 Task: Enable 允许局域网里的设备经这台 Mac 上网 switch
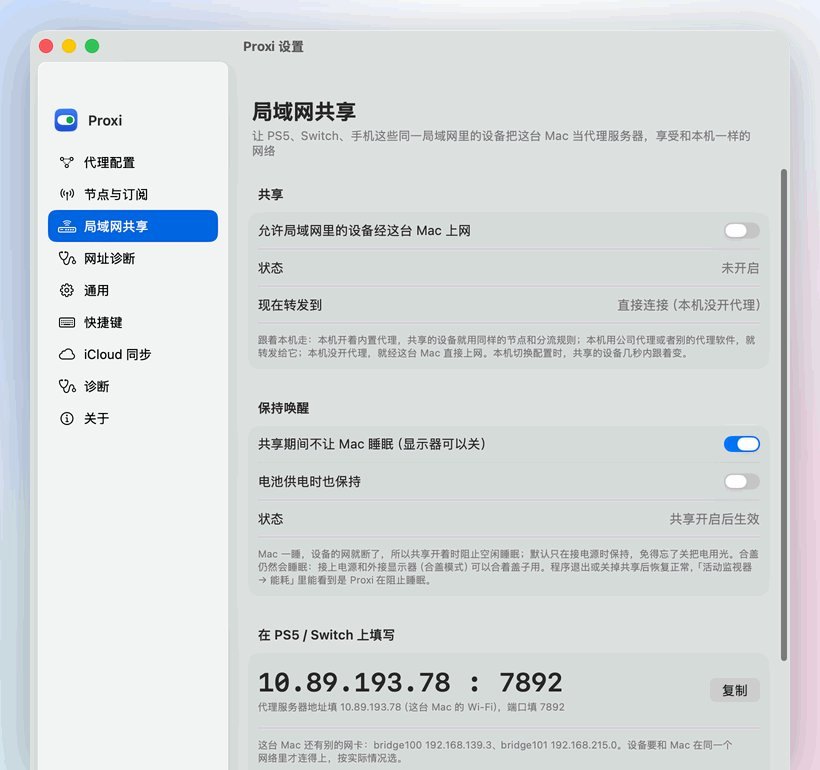742,231
